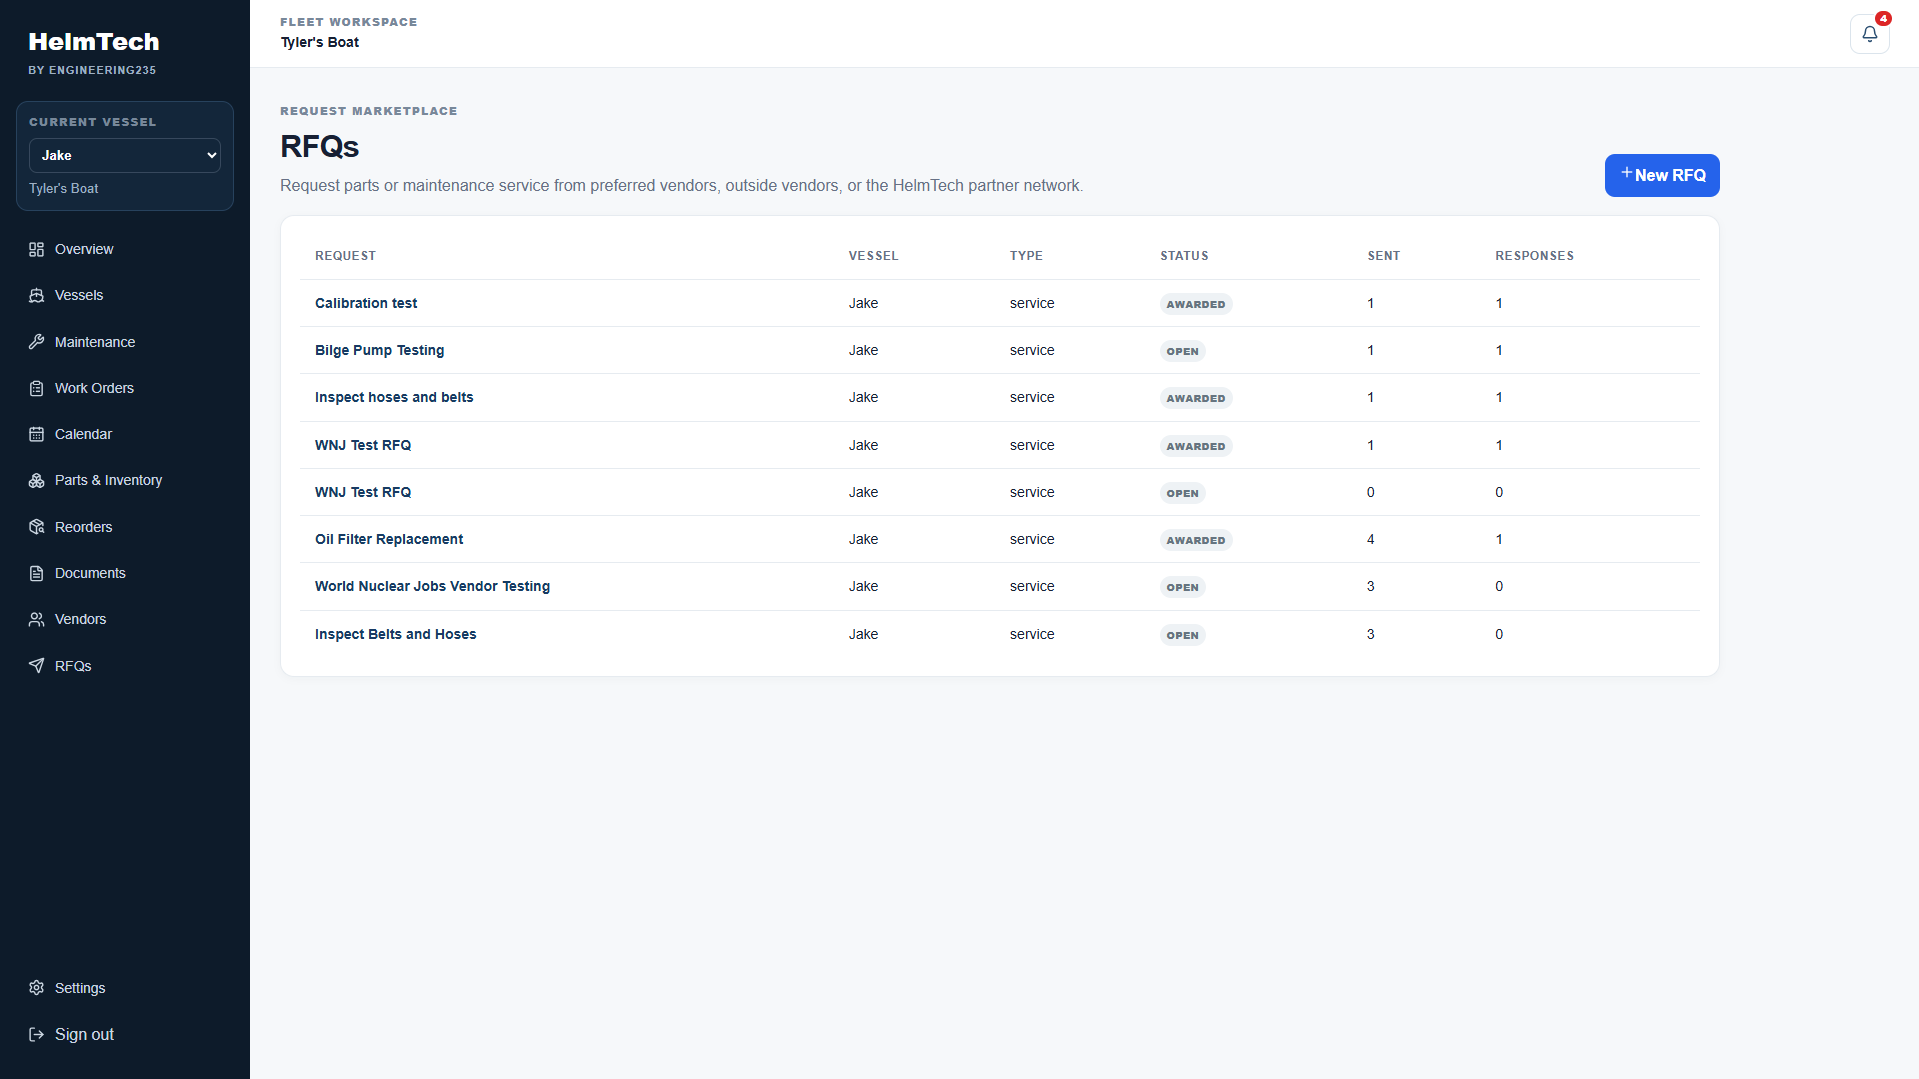Click the Overview grid icon in sidebar
Viewport: 1919px width, 1079px height.
point(37,249)
